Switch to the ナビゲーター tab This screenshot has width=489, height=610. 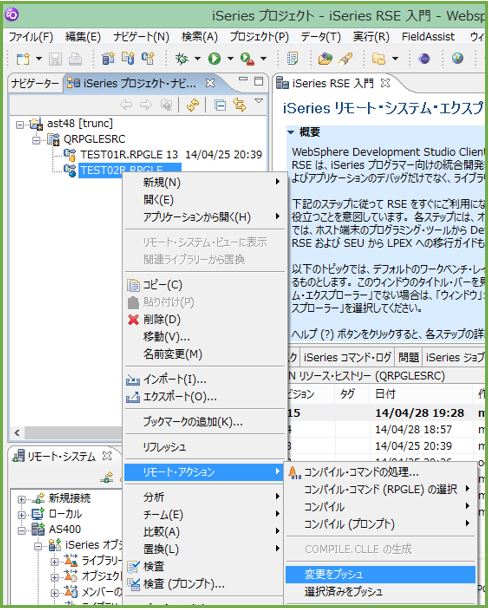pos(35,83)
